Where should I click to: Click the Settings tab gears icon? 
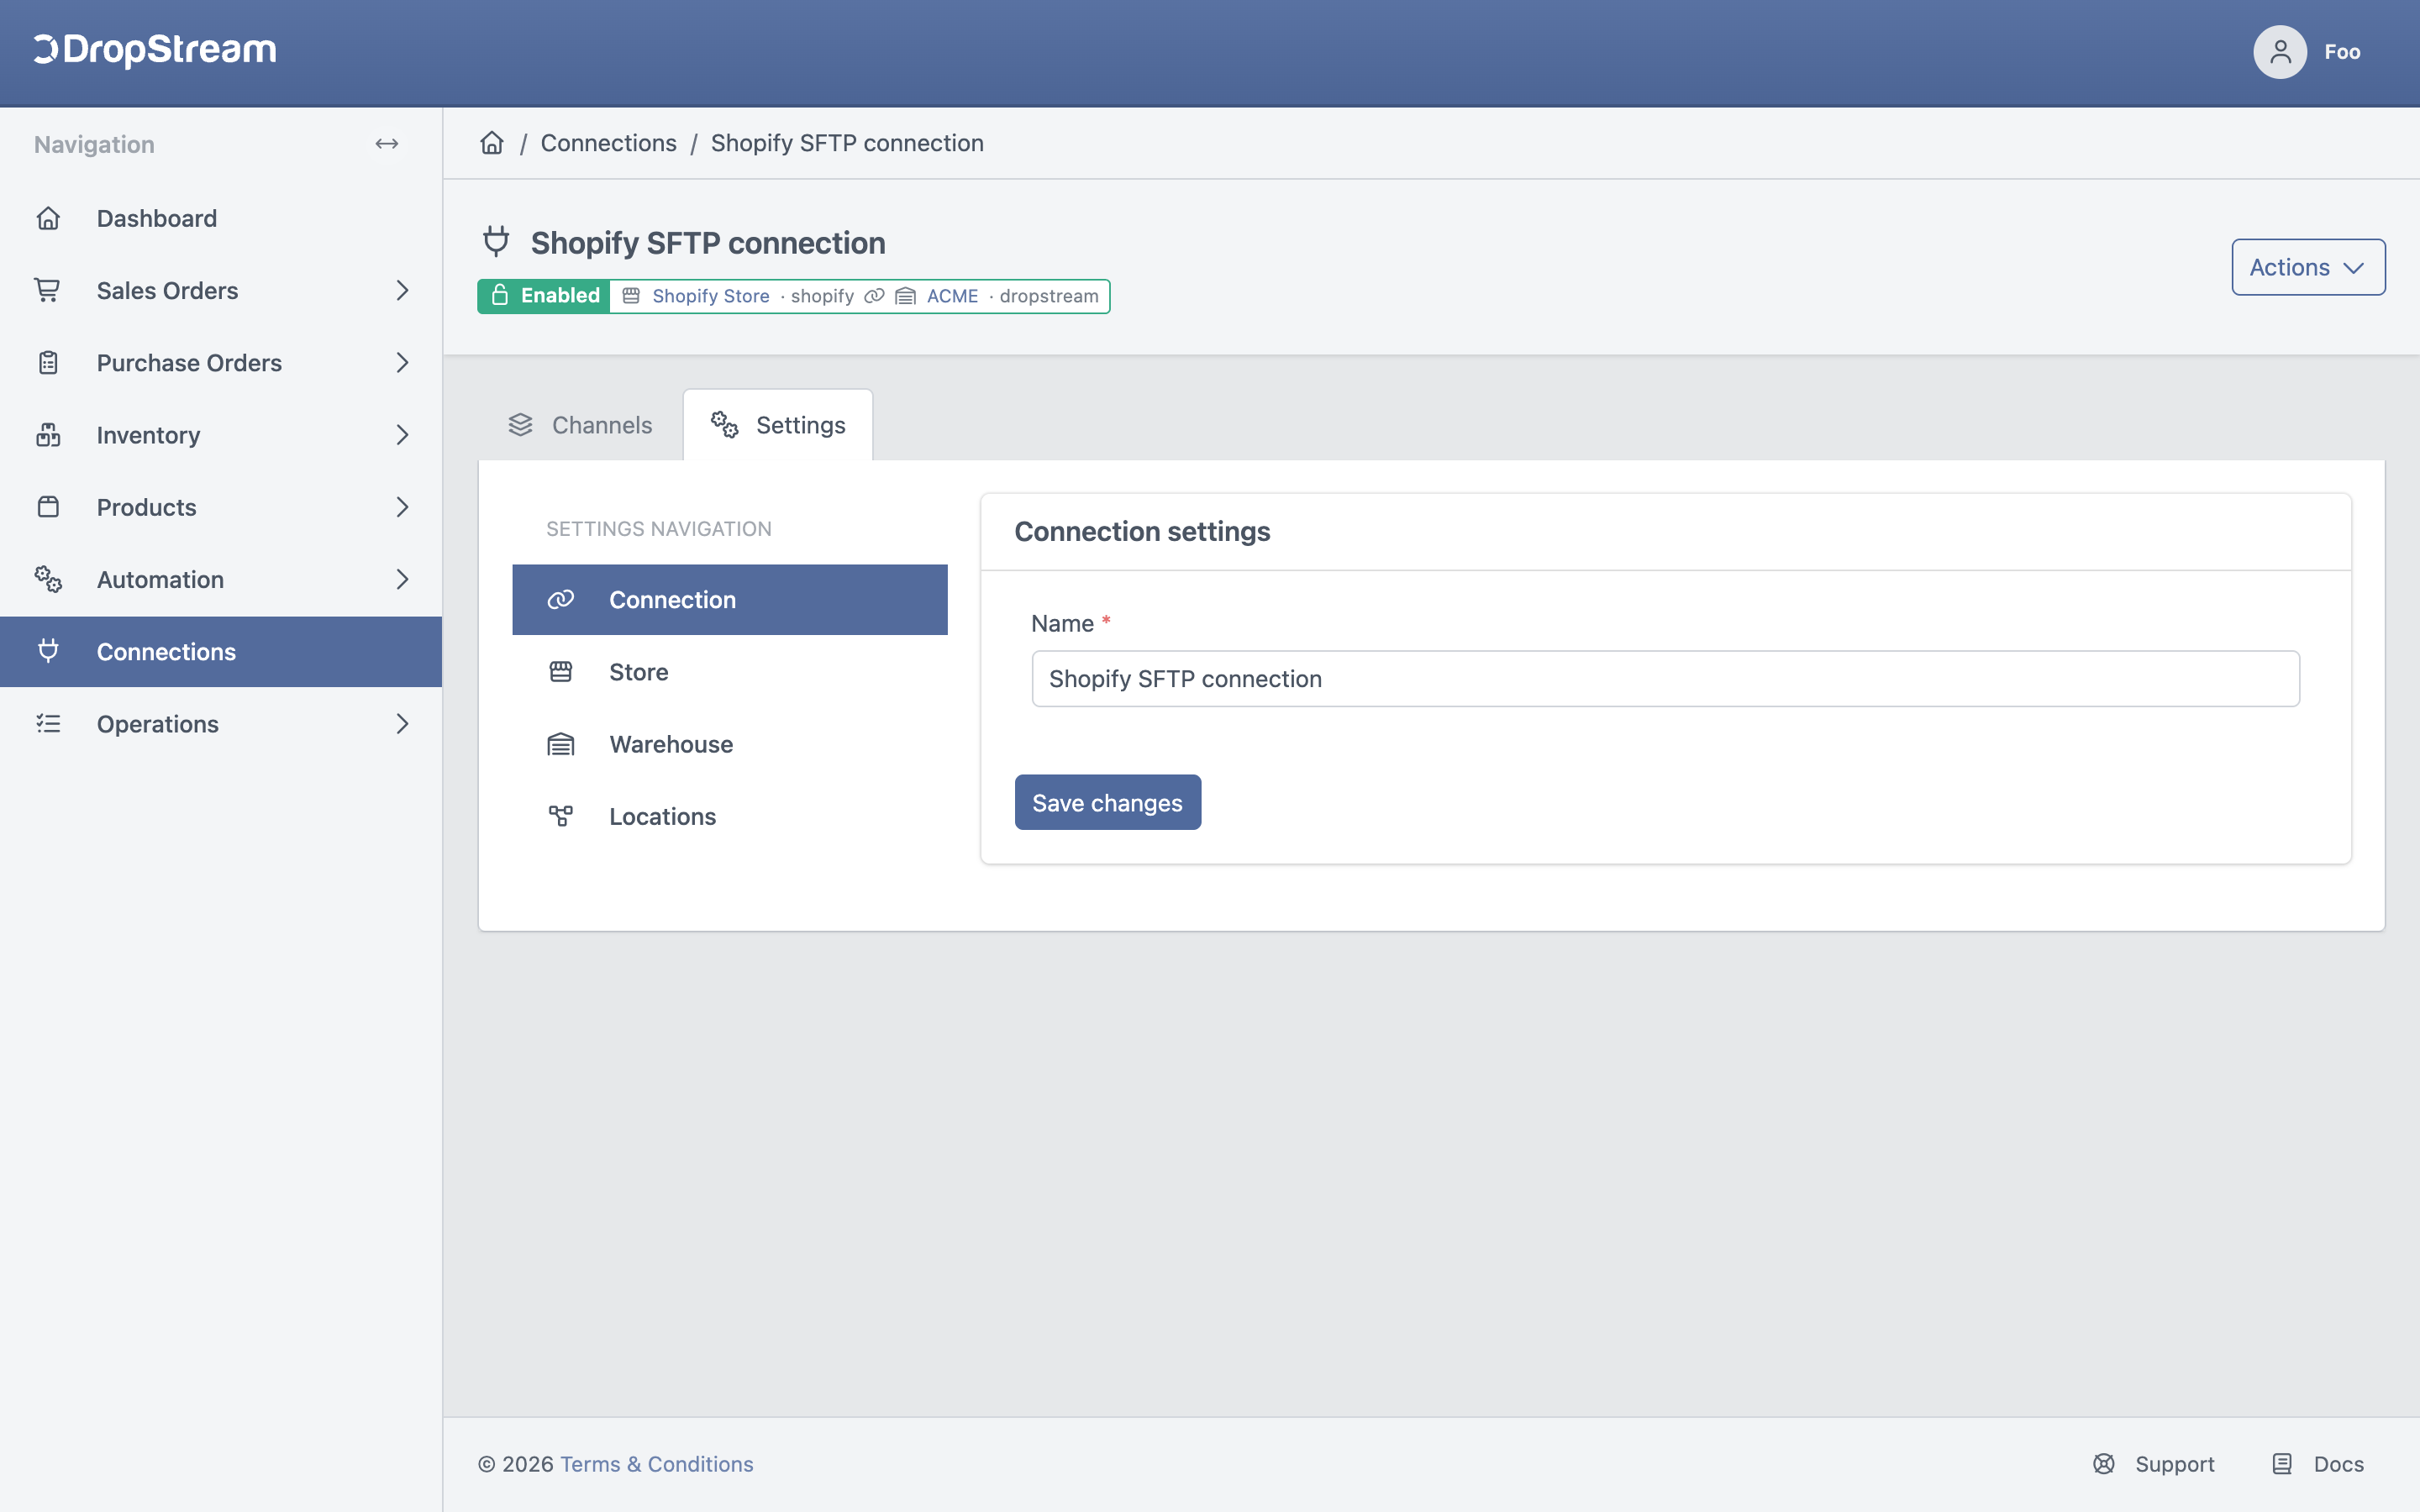point(725,425)
